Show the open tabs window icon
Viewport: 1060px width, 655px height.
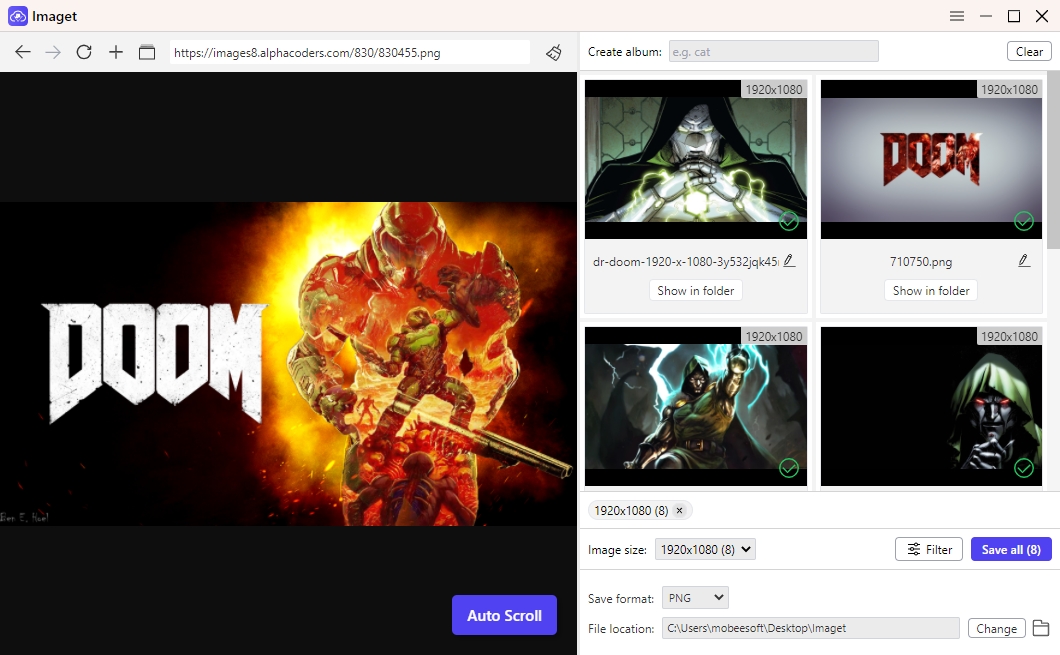(147, 52)
